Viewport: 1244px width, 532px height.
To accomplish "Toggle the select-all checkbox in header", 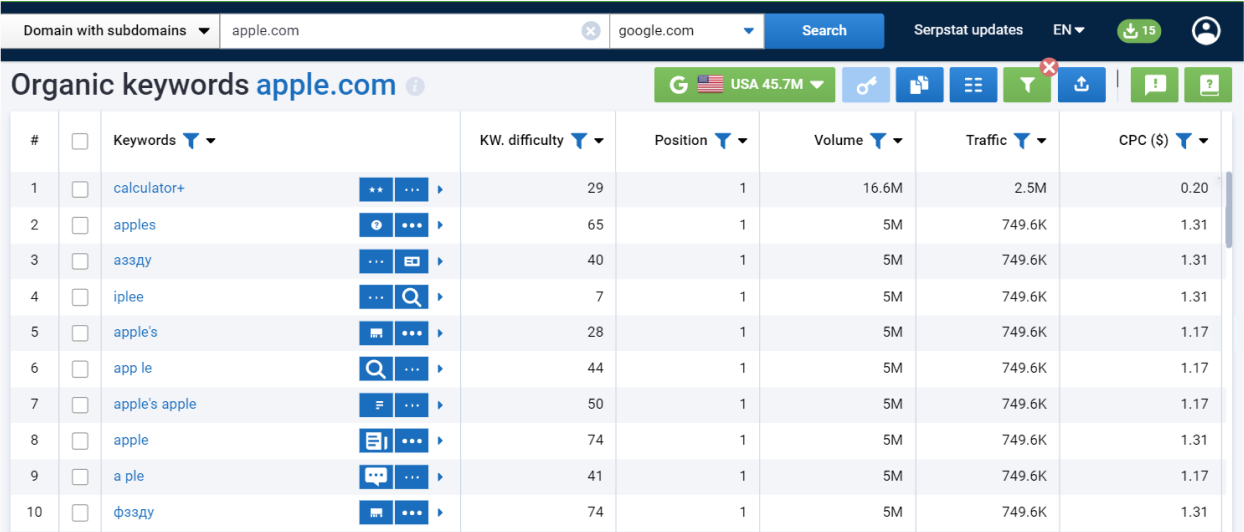I will (80, 141).
